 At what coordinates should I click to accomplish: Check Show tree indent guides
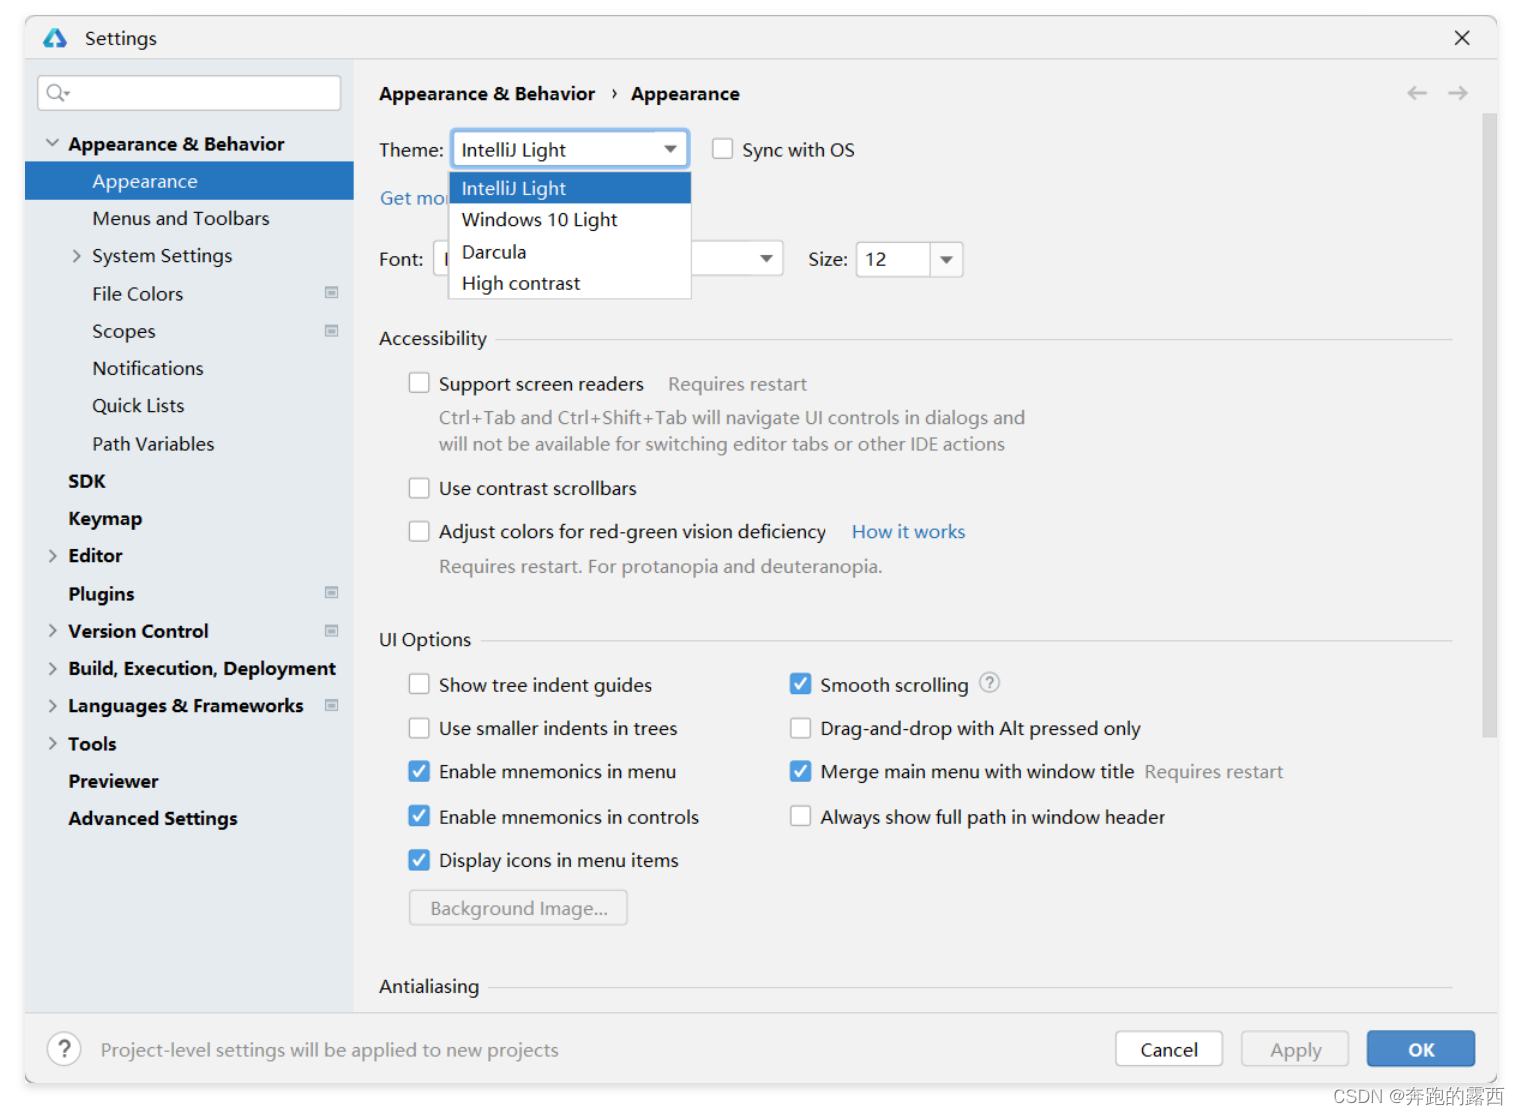pyautogui.click(x=419, y=684)
